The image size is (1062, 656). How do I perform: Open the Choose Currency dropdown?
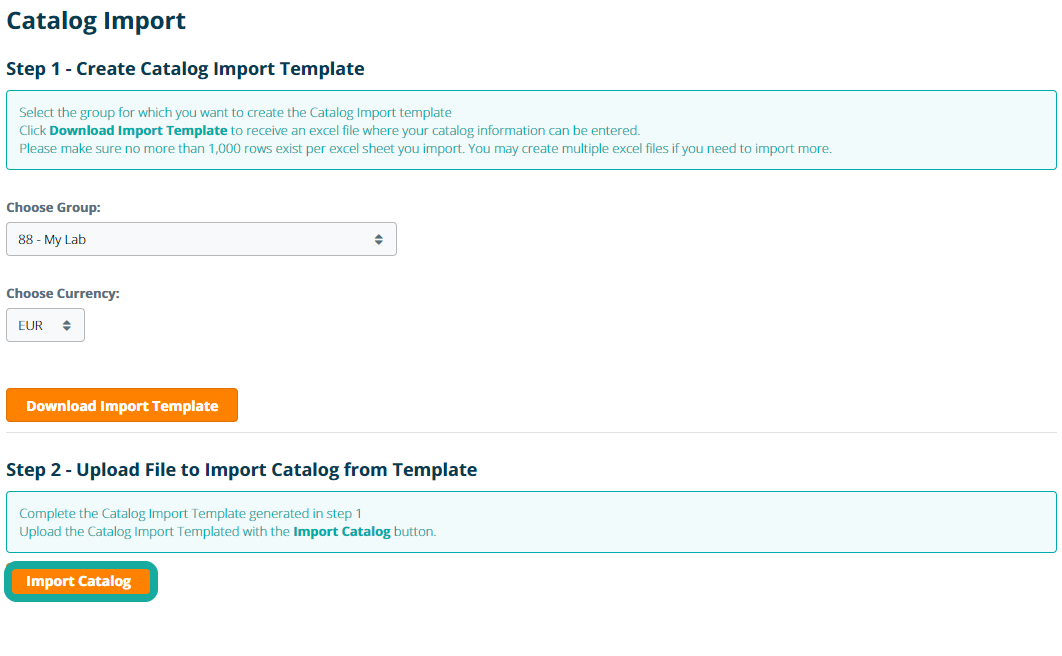45,325
